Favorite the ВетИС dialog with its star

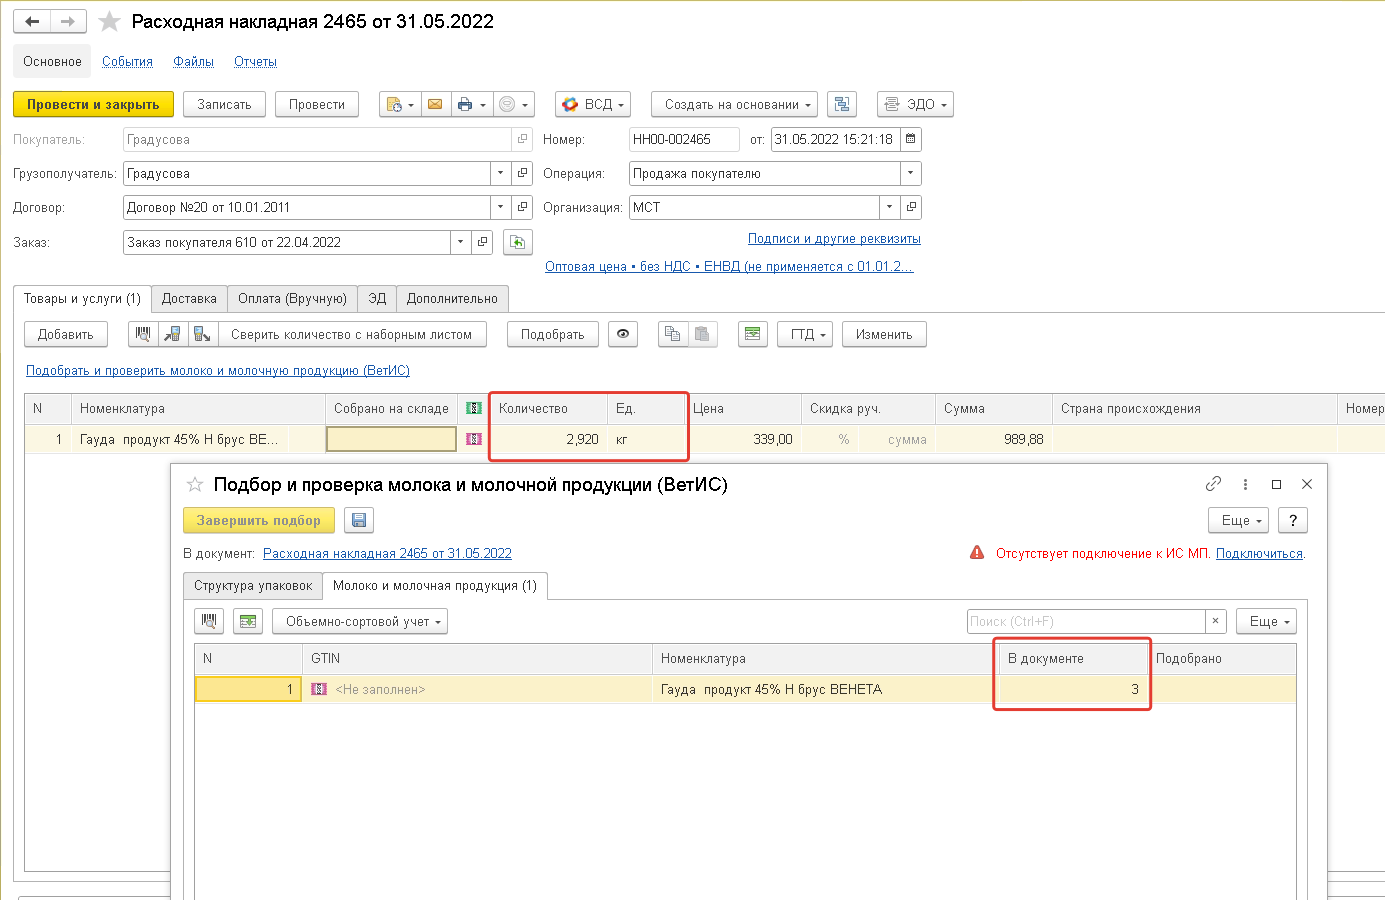coord(195,484)
